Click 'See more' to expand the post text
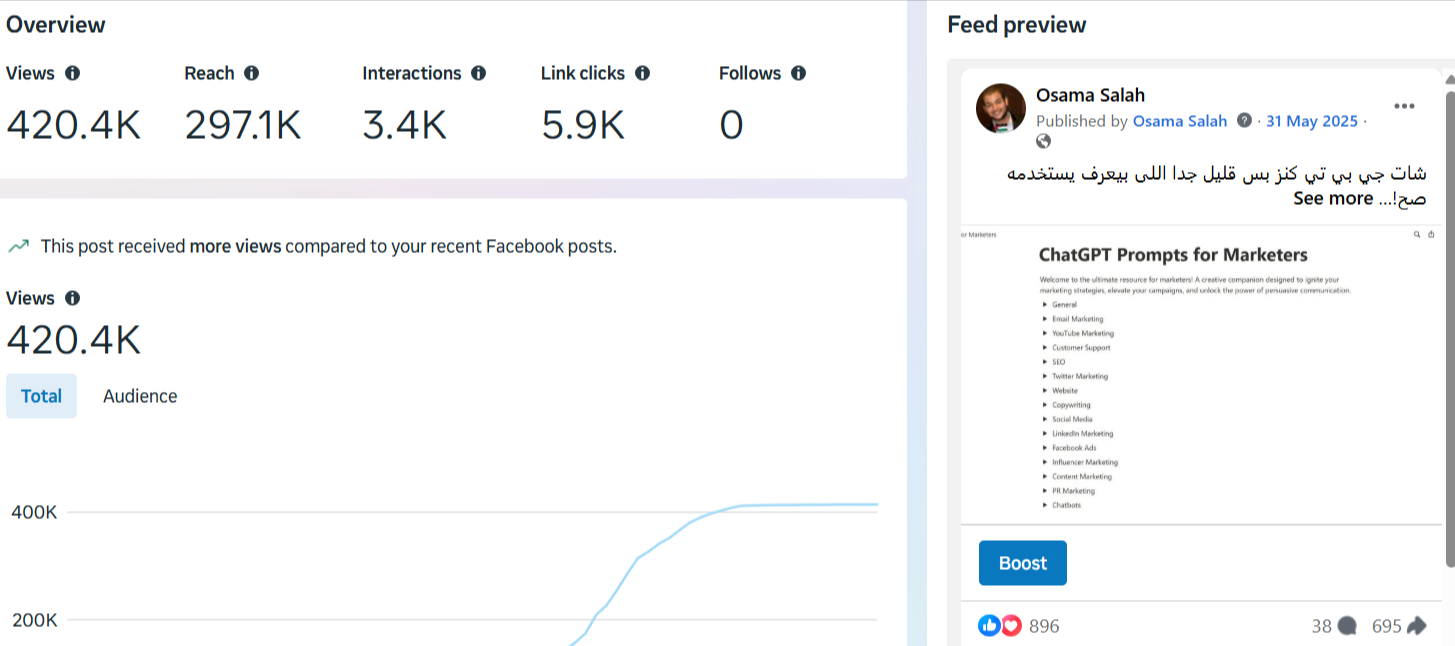 click(1333, 198)
